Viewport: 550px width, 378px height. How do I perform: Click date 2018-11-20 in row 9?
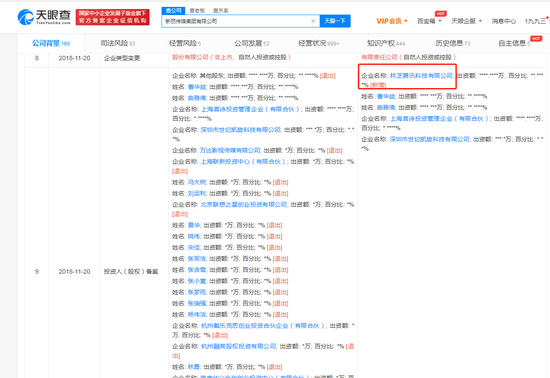point(74,272)
